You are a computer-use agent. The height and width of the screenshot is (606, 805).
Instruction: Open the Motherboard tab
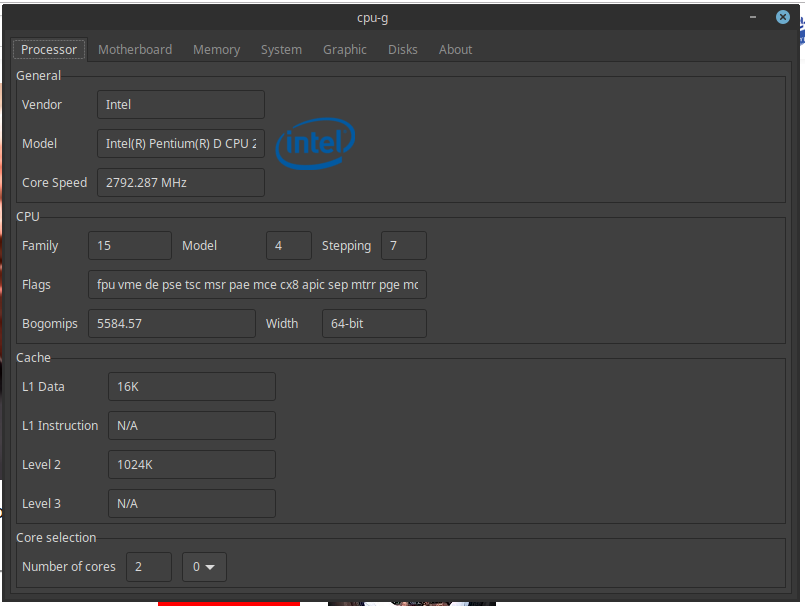pos(135,50)
